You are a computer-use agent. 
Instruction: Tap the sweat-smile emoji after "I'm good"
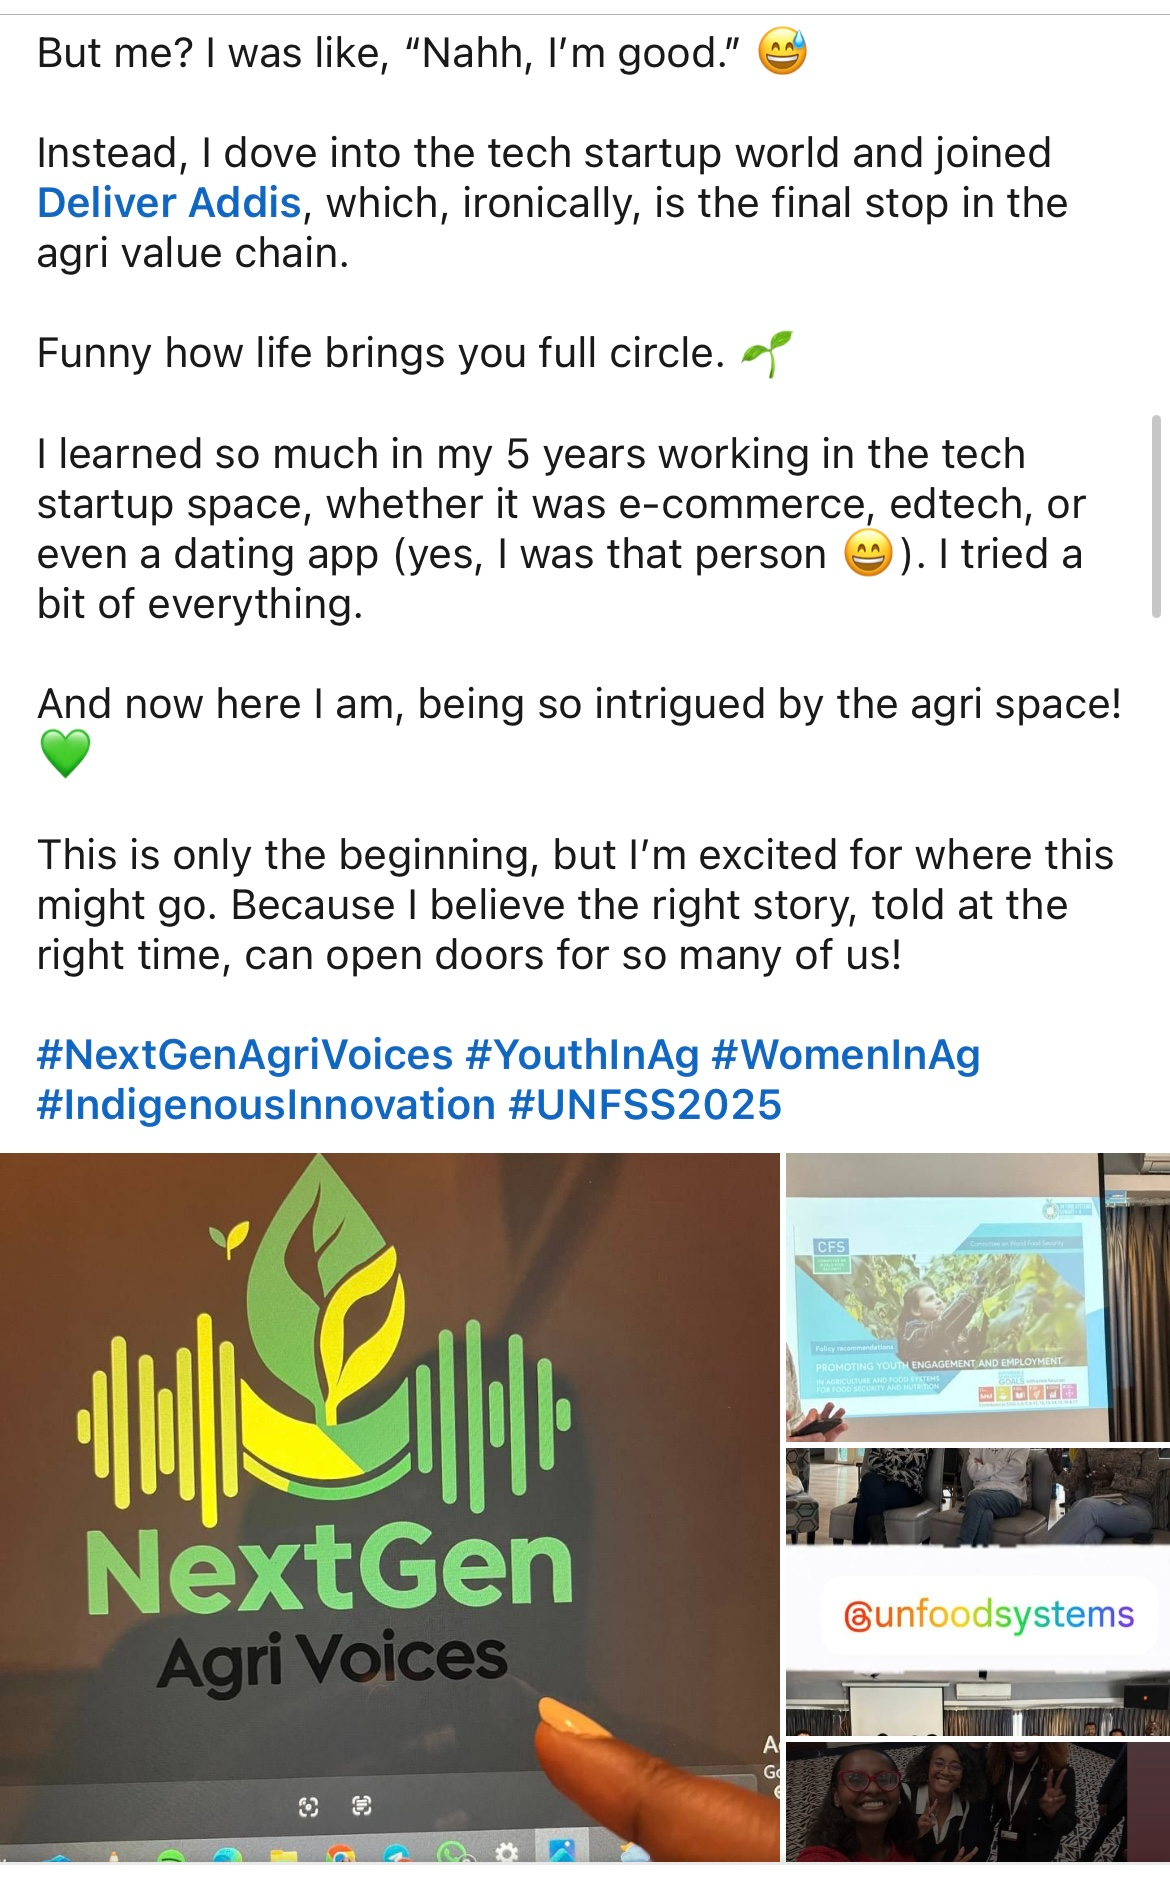[x=782, y=52]
